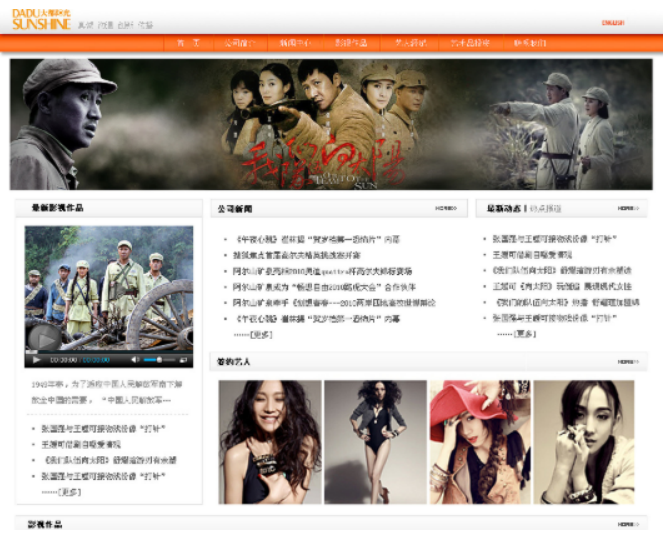Open MORE link in 签约艺人 header
The width and height of the screenshot is (666, 536).
(628, 362)
